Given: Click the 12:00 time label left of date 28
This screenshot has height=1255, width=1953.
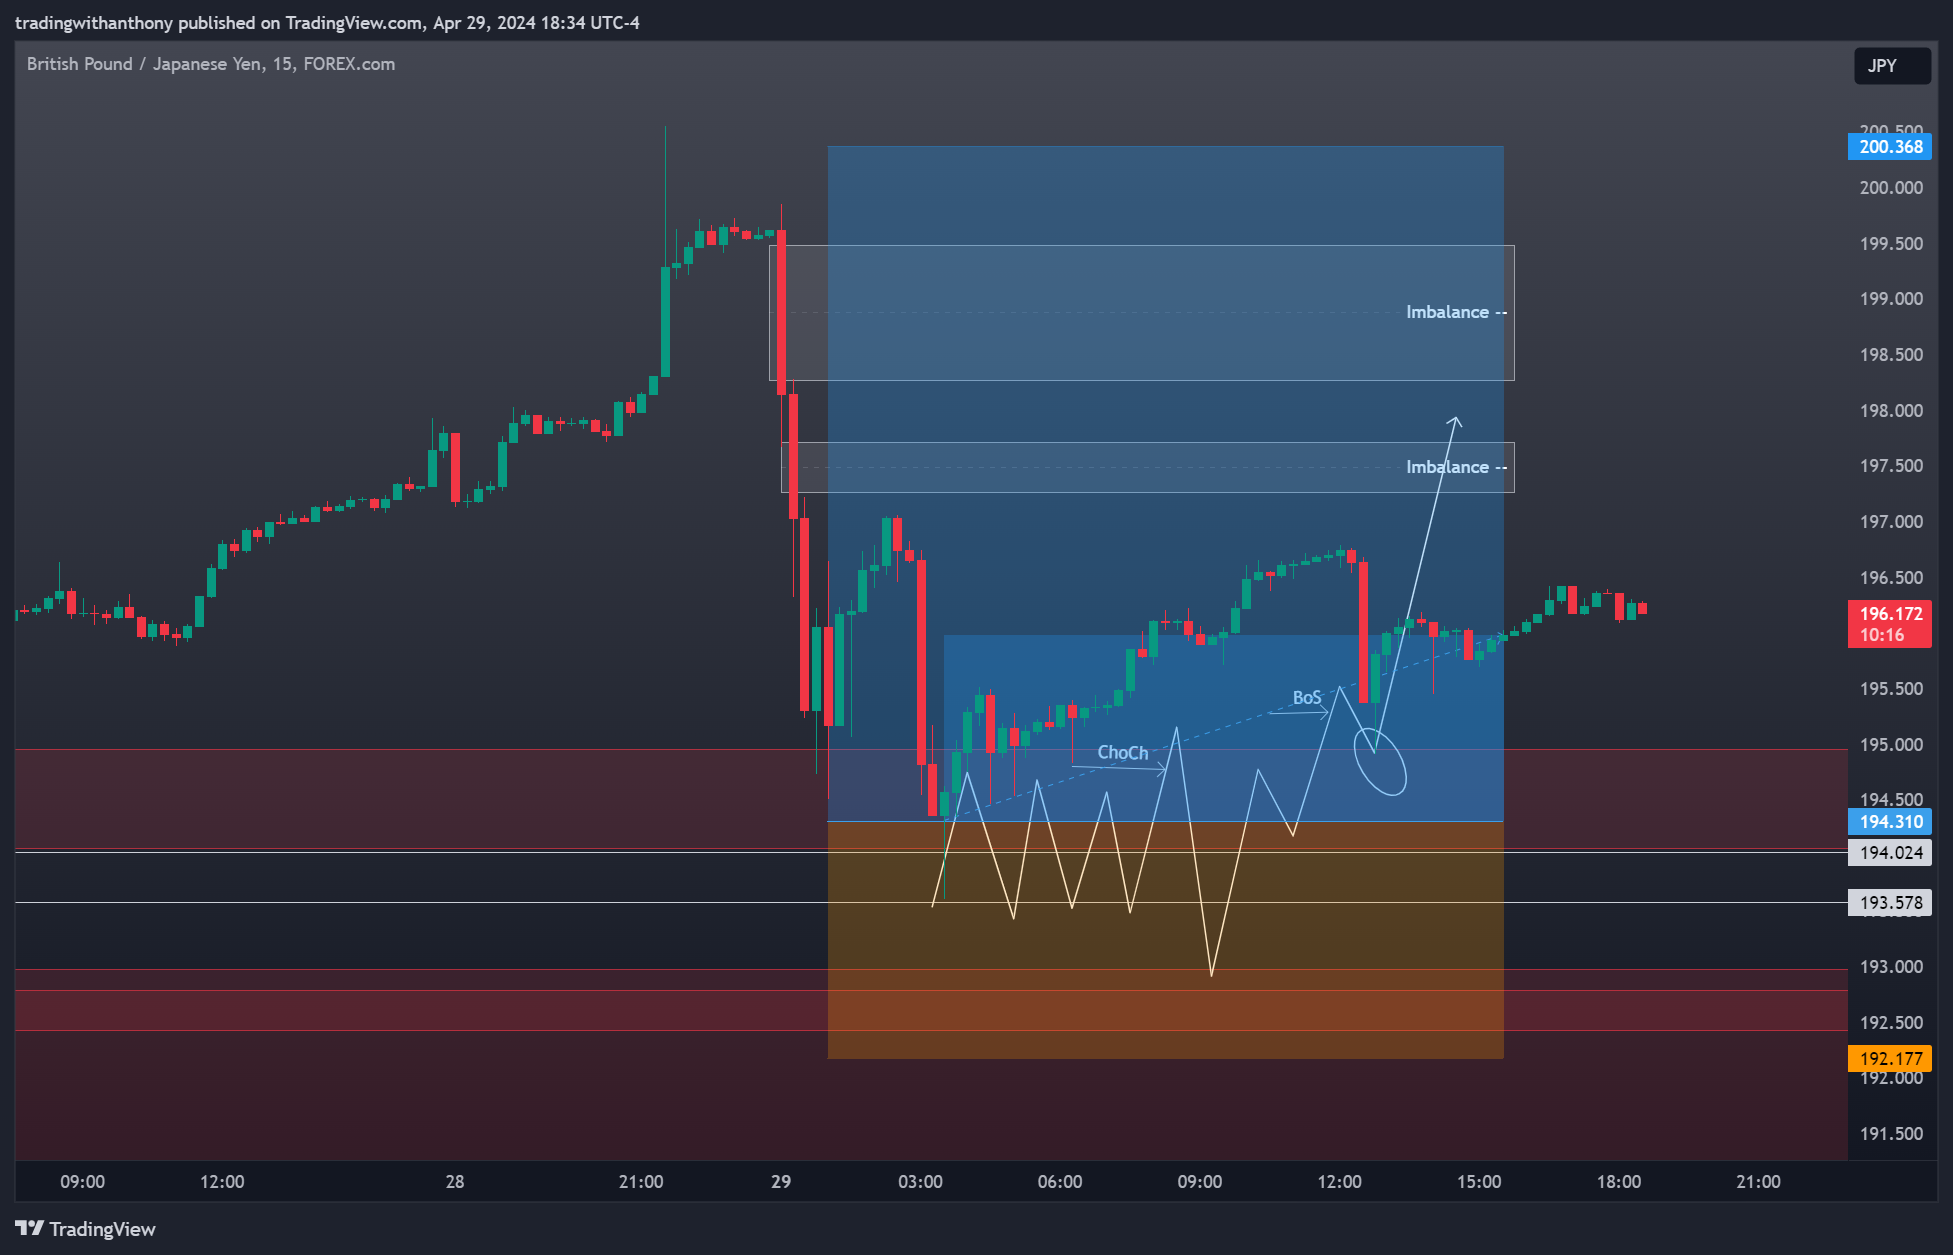Looking at the screenshot, I should pyautogui.click(x=222, y=1182).
